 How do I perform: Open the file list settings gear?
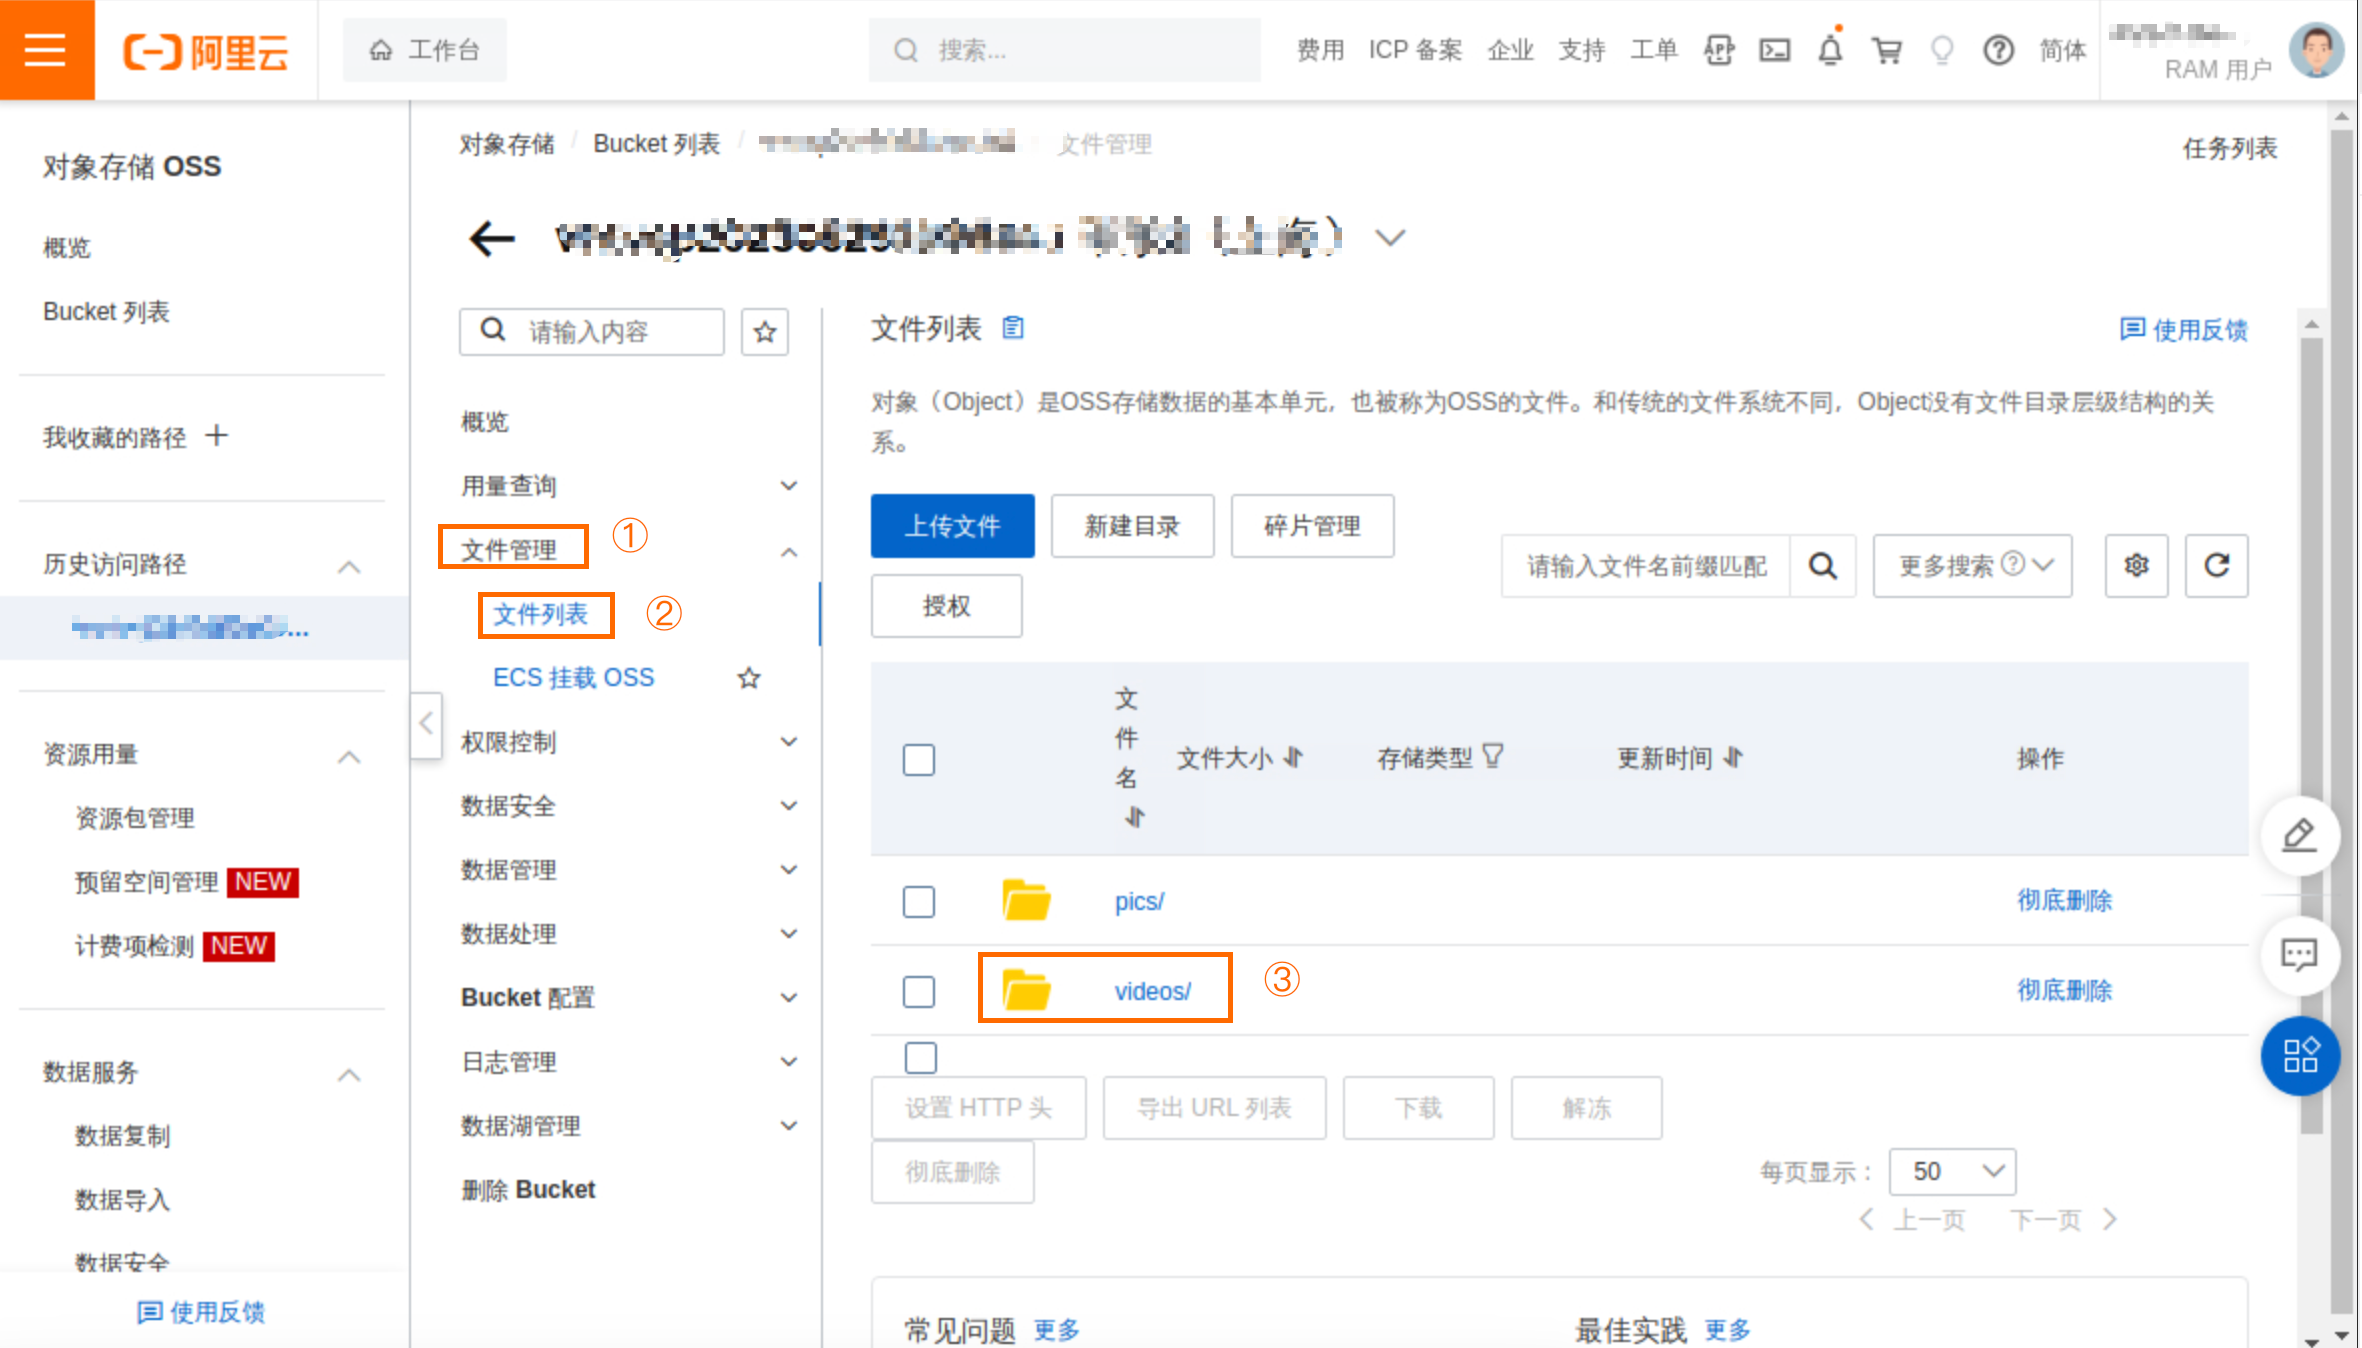tap(2136, 566)
